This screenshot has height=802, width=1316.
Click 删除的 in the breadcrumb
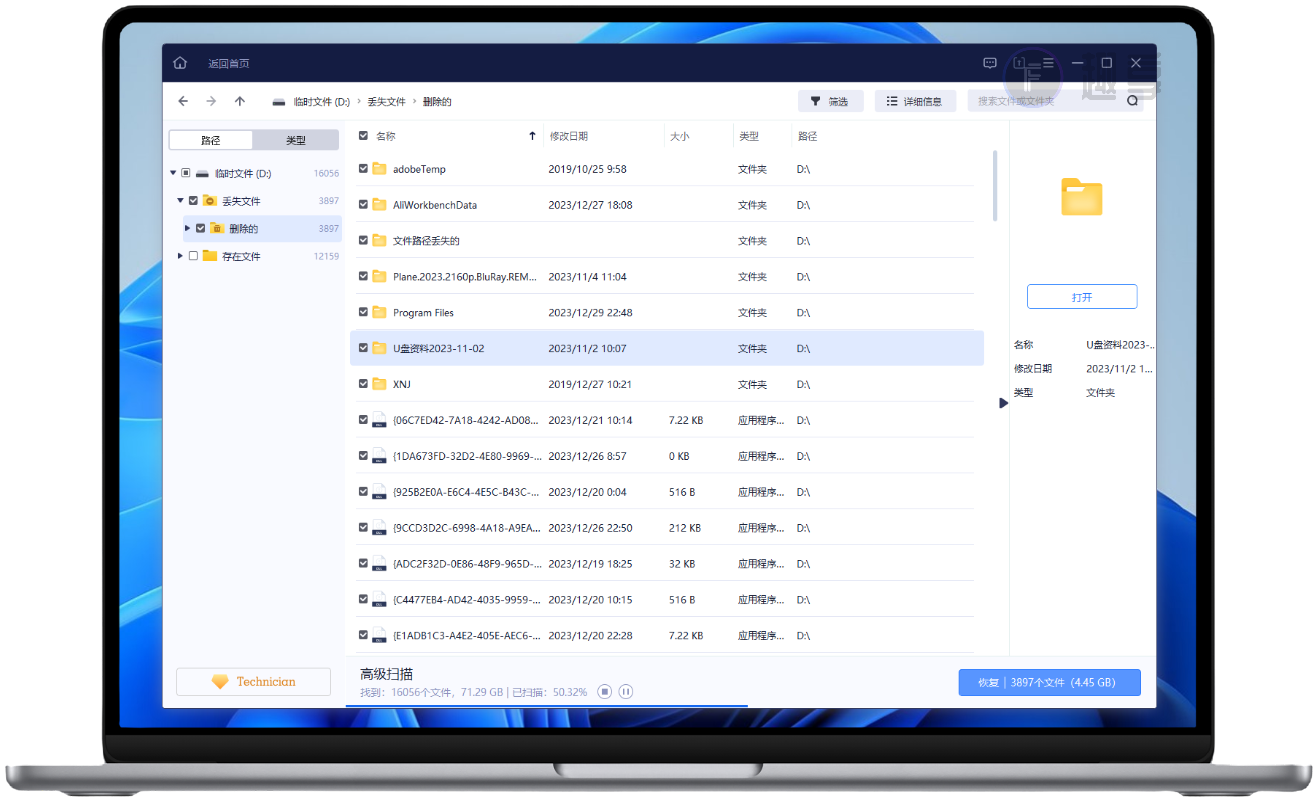[x=437, y=102]
